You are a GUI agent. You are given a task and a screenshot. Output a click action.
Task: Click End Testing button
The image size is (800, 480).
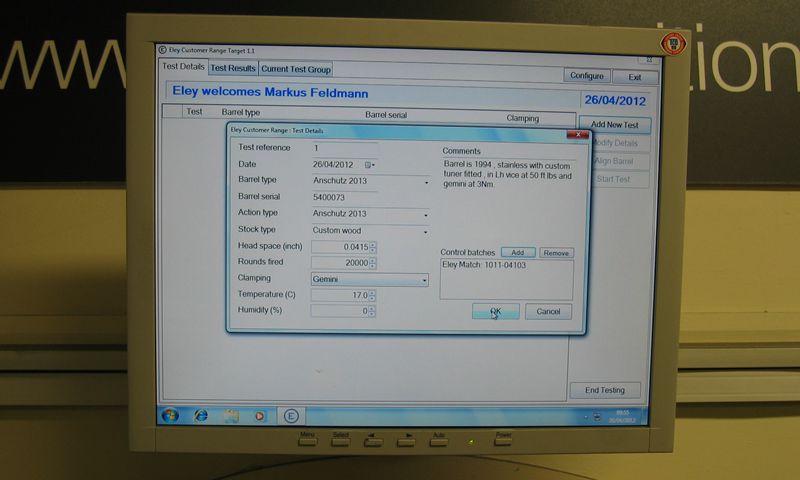pos(605,390)
